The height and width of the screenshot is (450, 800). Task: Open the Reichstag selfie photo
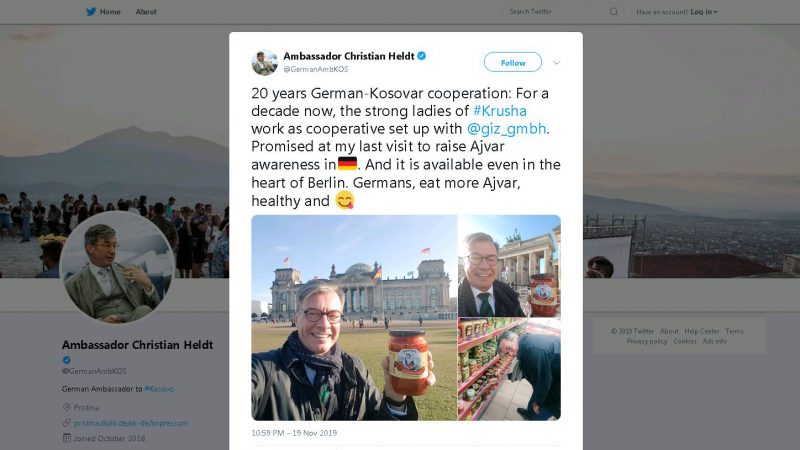pos(354,318)
